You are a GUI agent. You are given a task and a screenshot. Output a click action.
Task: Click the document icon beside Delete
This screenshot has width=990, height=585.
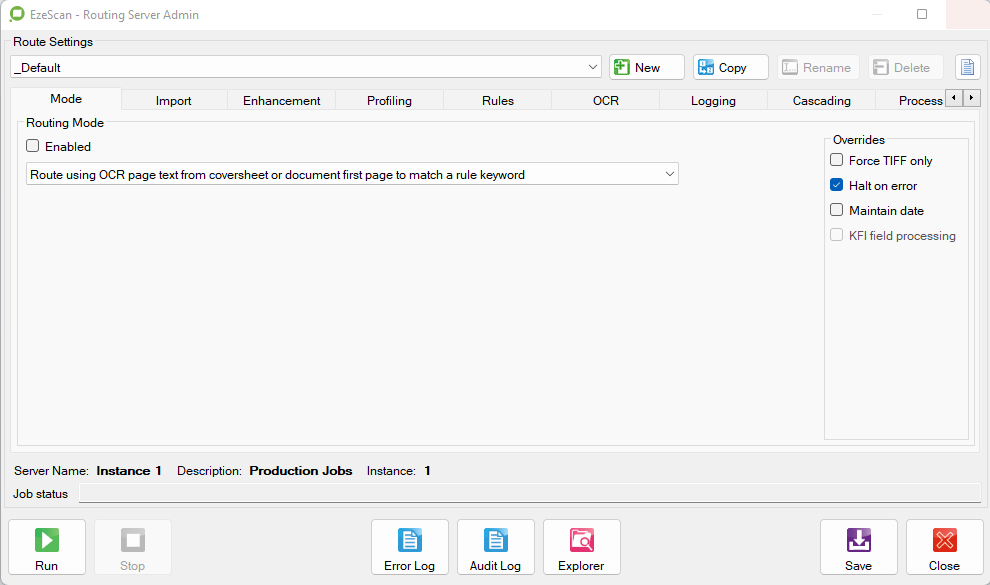[967, 68]
